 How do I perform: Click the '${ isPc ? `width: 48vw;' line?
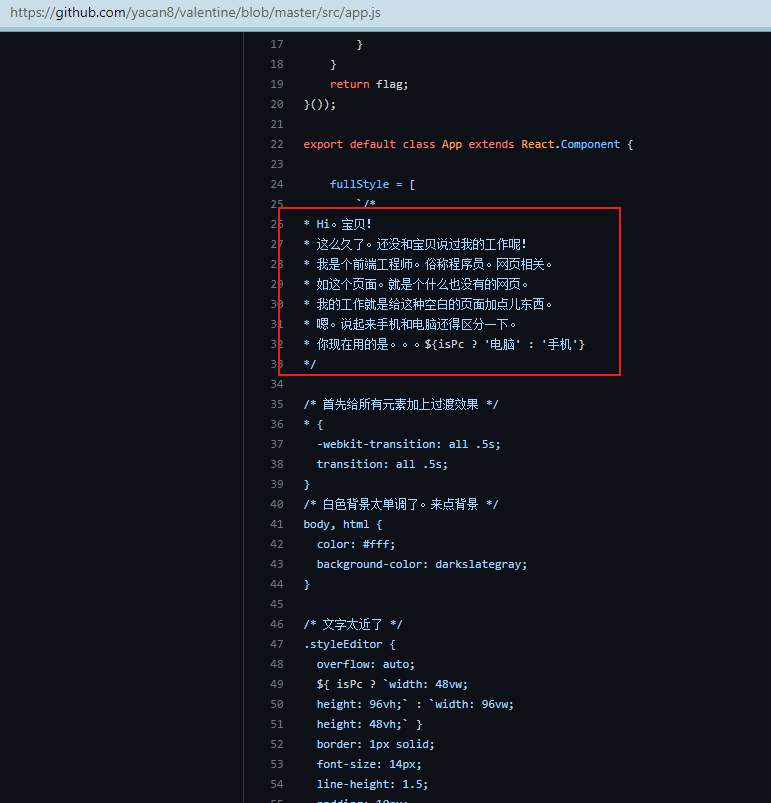(x=392, y=684)
